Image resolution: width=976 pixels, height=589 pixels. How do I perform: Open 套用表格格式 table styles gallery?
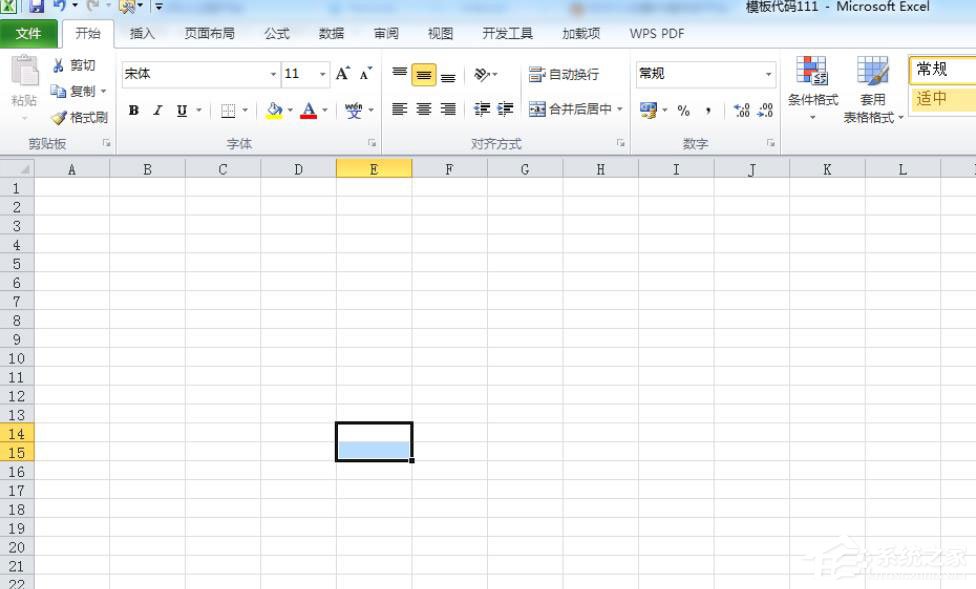coord(873,88)
